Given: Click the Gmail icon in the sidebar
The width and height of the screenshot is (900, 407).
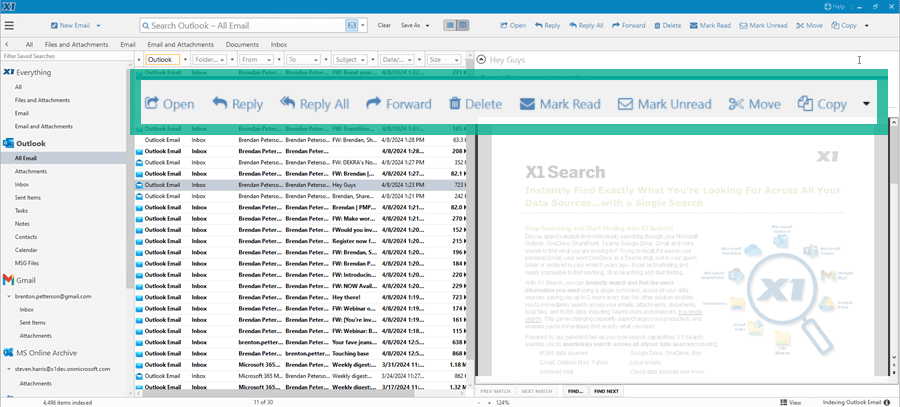Looking at the screenshot, I should tap(8, 280).
